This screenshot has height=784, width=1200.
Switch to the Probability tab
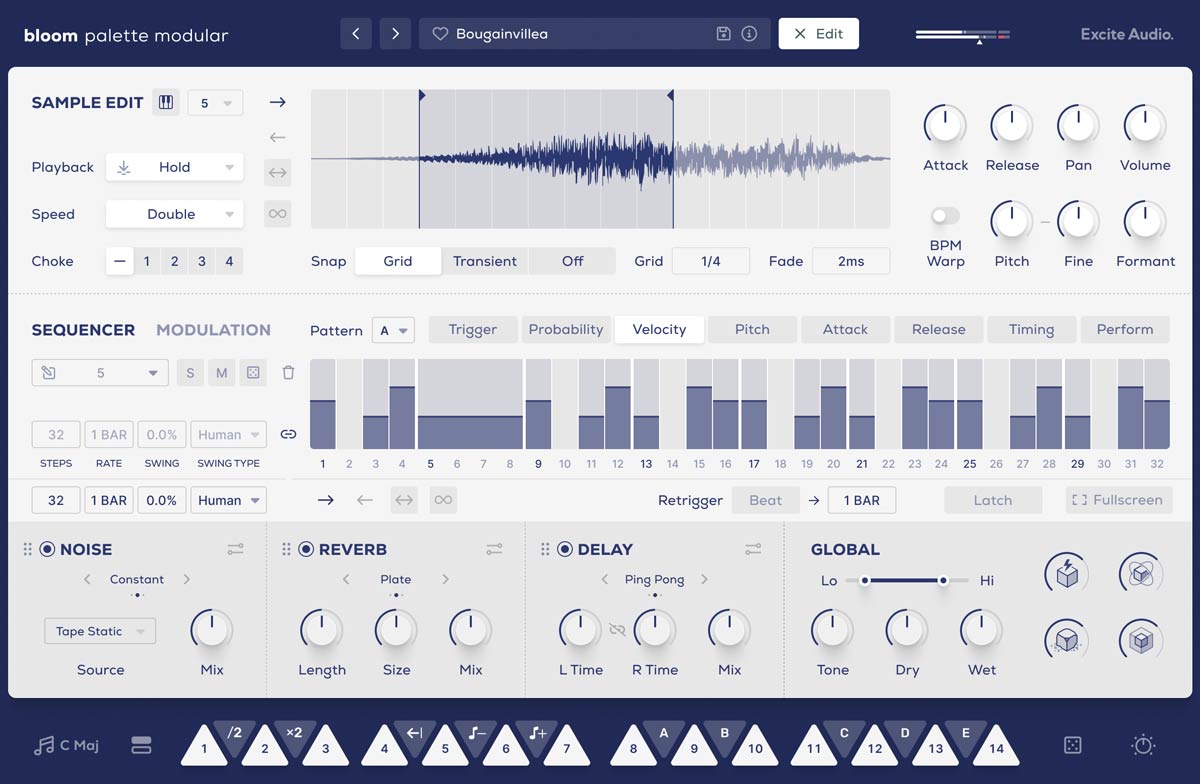(x=566, y=329)
